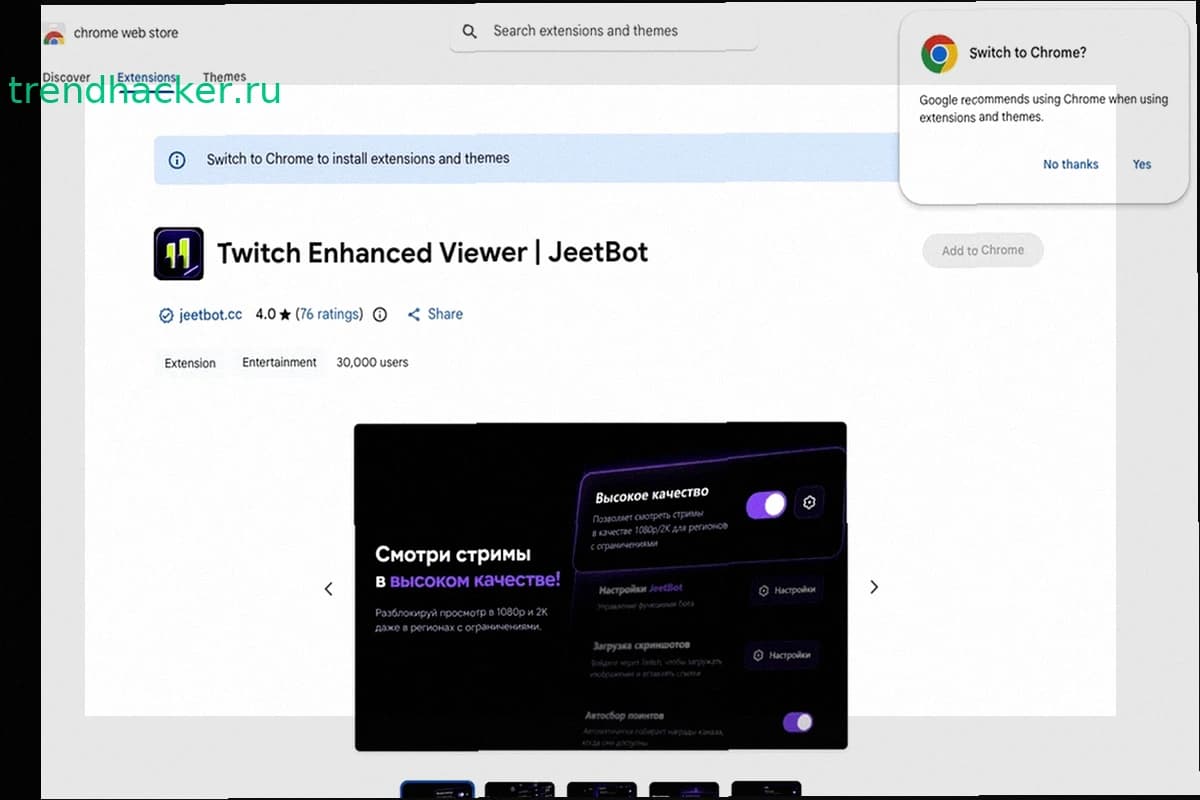Click the search magnifier icon
The width and height of the screenshot is (1200, 800).
[469, 32]
